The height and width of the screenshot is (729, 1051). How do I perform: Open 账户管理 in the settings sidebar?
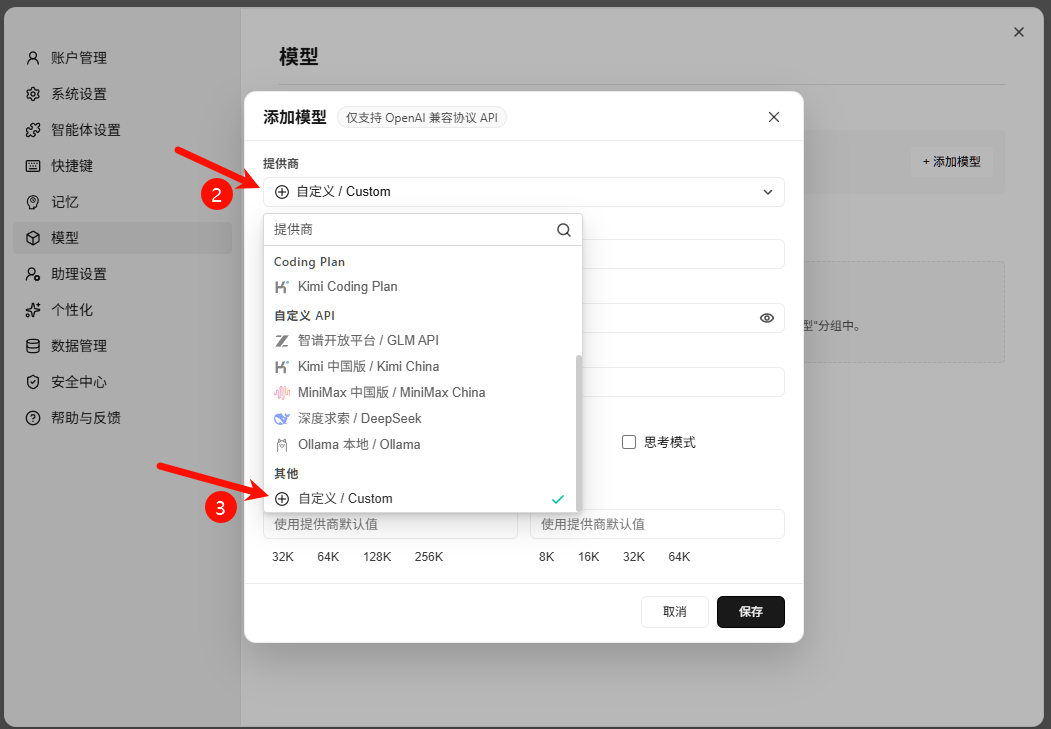(122, 58)
